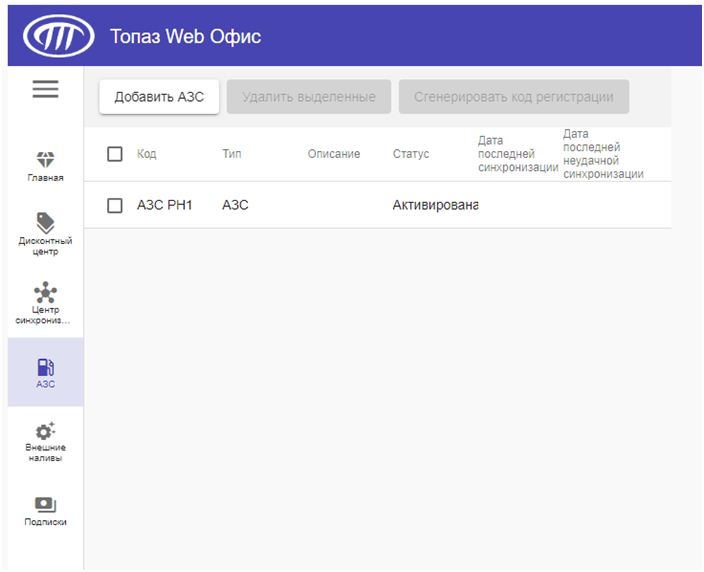Open Подписки money icon

pos(45,504)
